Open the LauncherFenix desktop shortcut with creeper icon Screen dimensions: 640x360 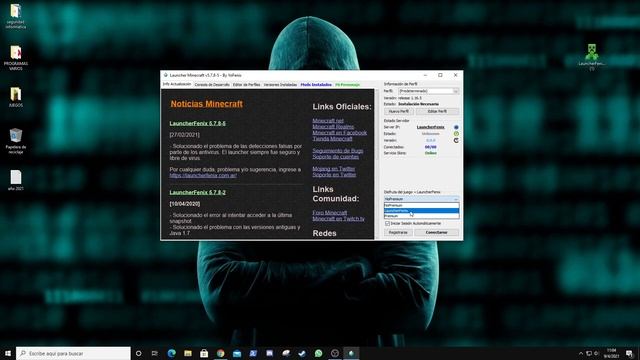[591, 57]
